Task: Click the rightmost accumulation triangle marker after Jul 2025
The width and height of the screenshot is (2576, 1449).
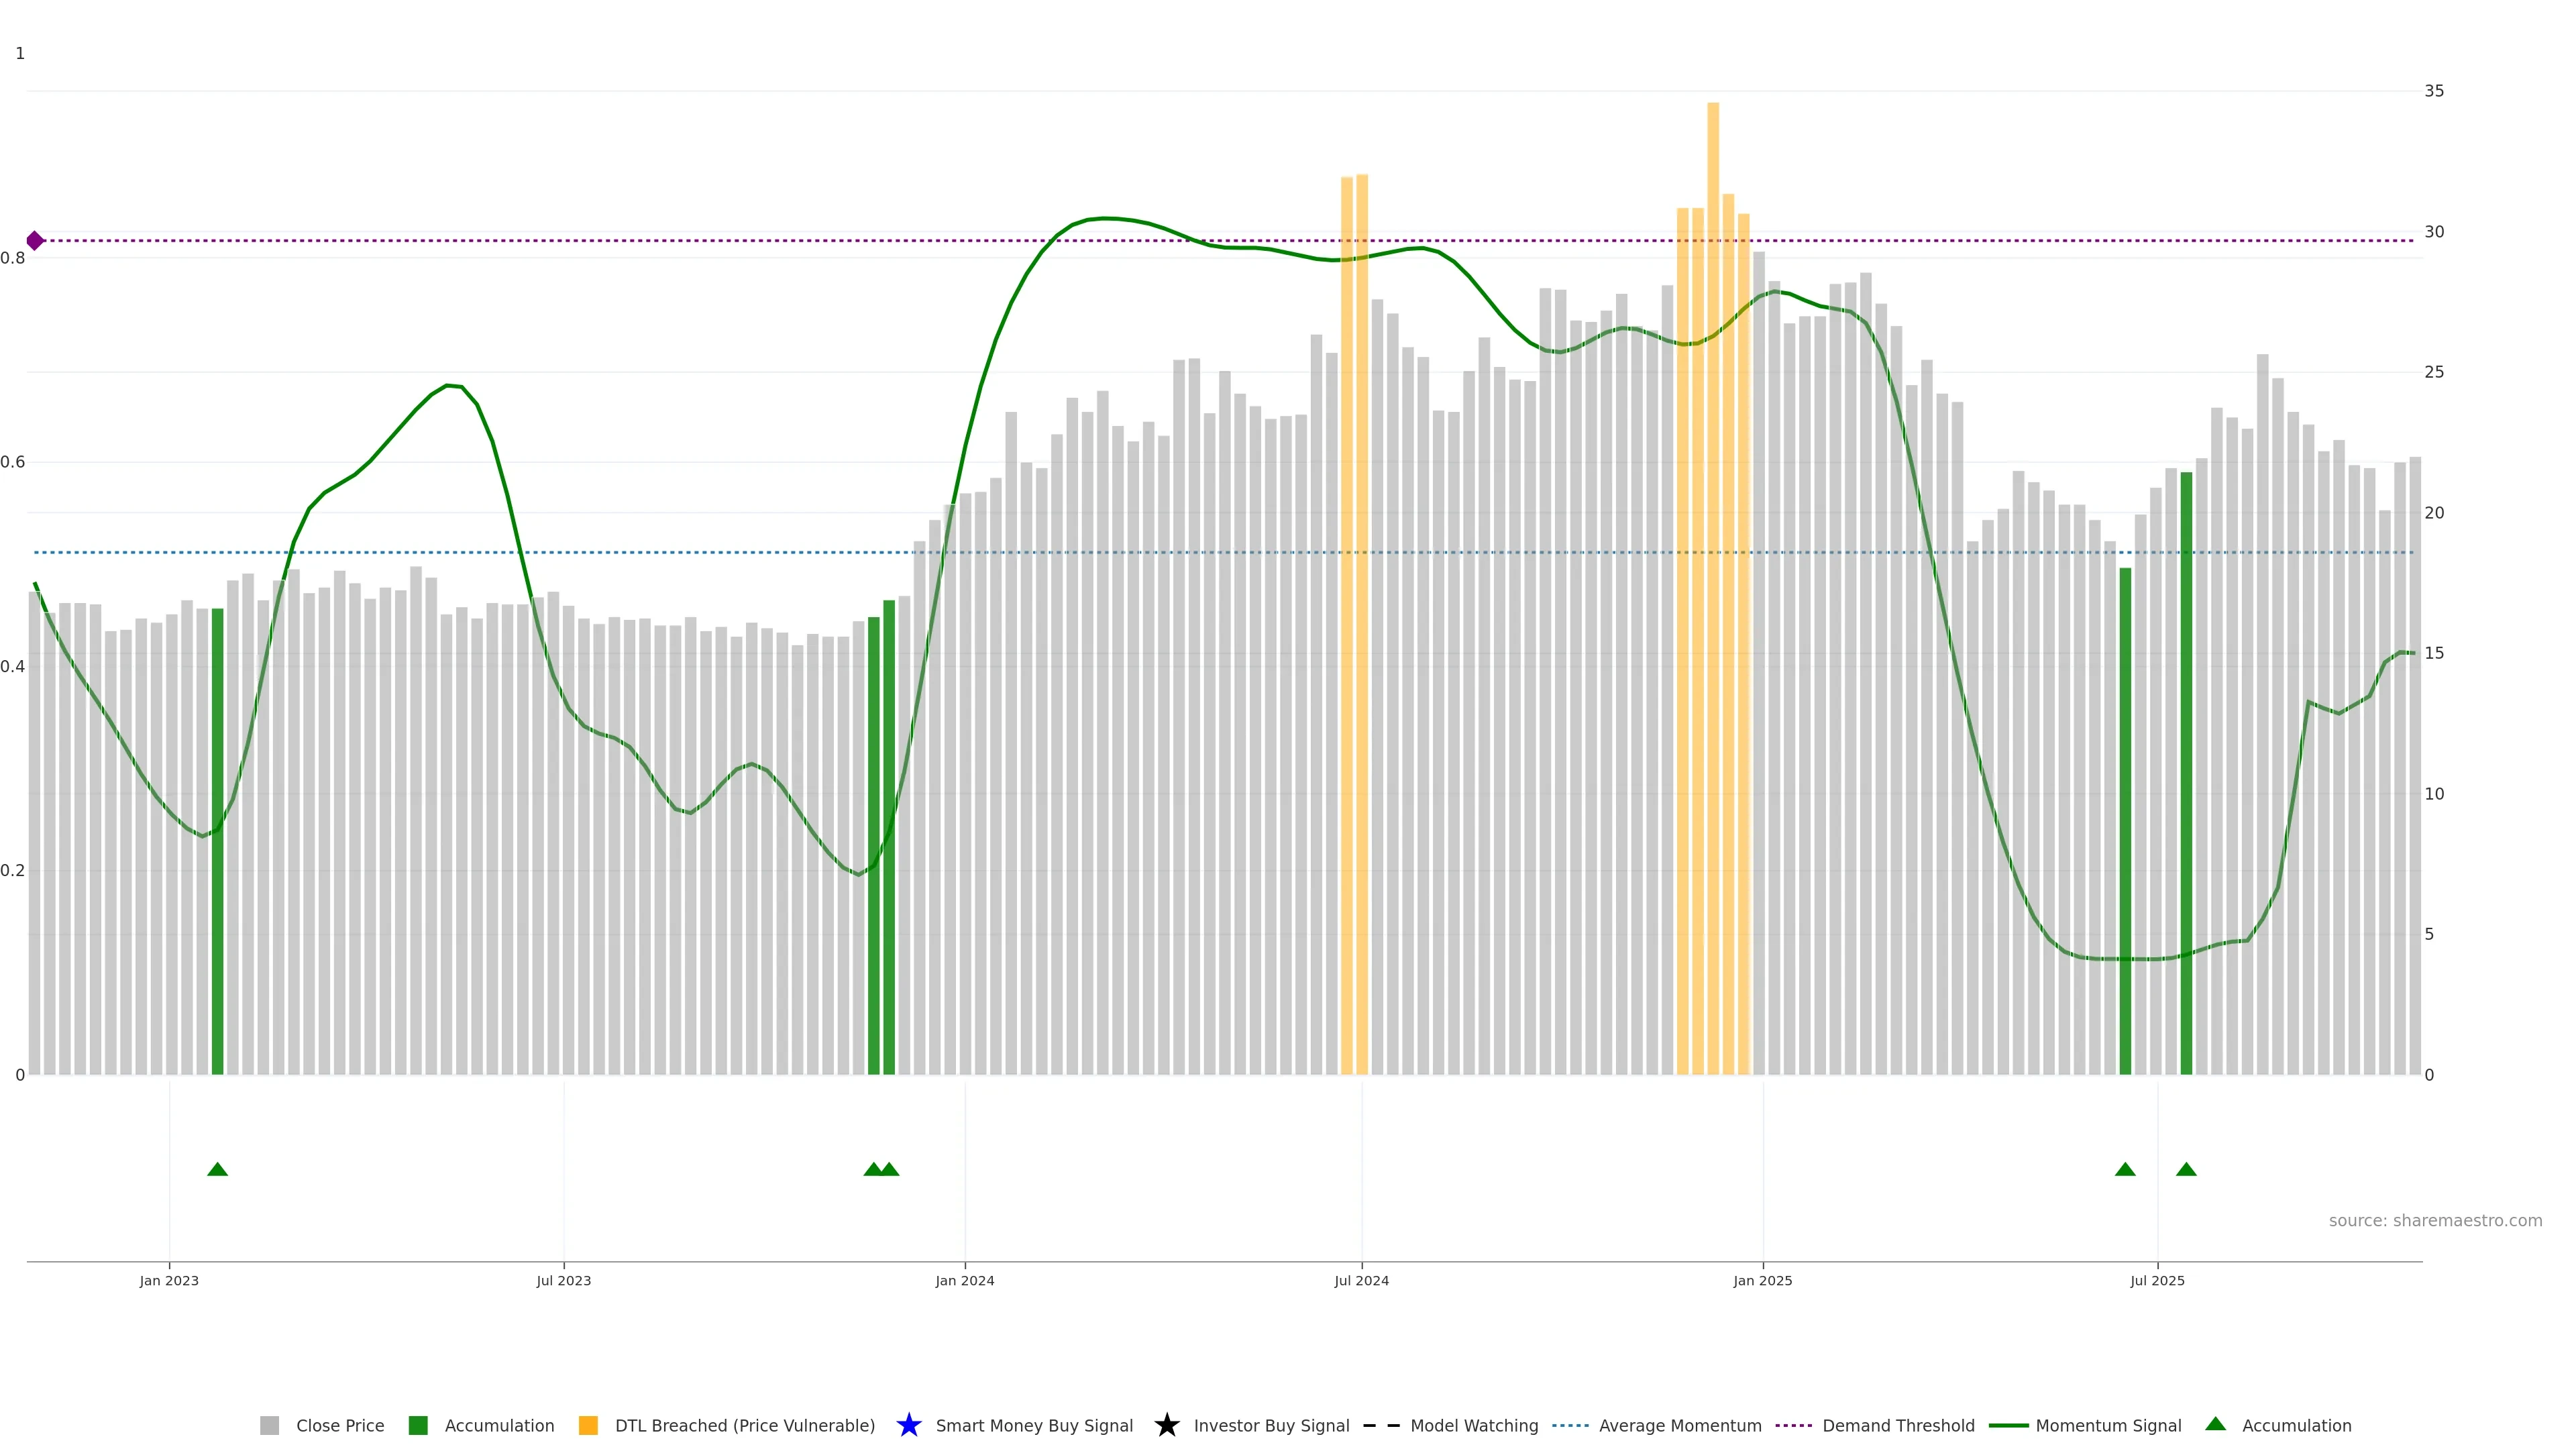Action: [x=2186, y=1169]
